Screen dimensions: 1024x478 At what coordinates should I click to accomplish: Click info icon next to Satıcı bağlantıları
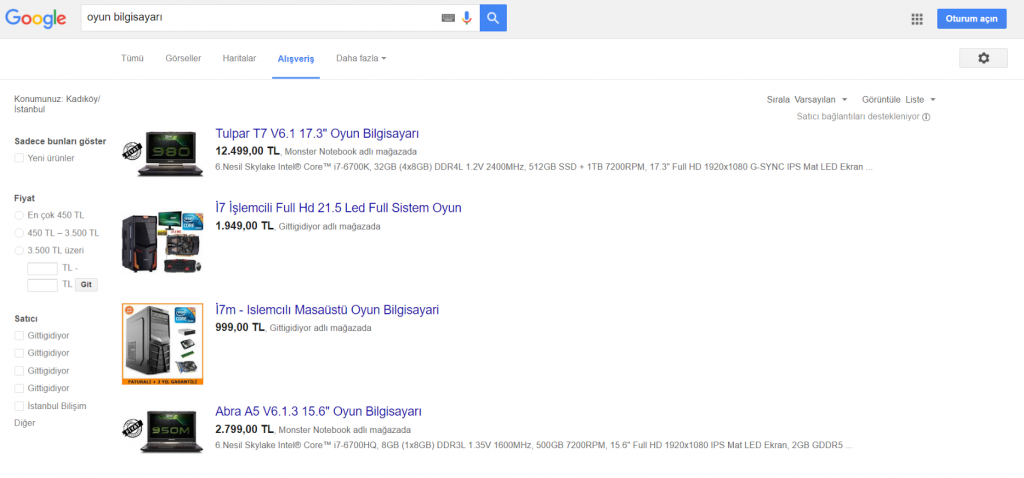click(926, 117)
